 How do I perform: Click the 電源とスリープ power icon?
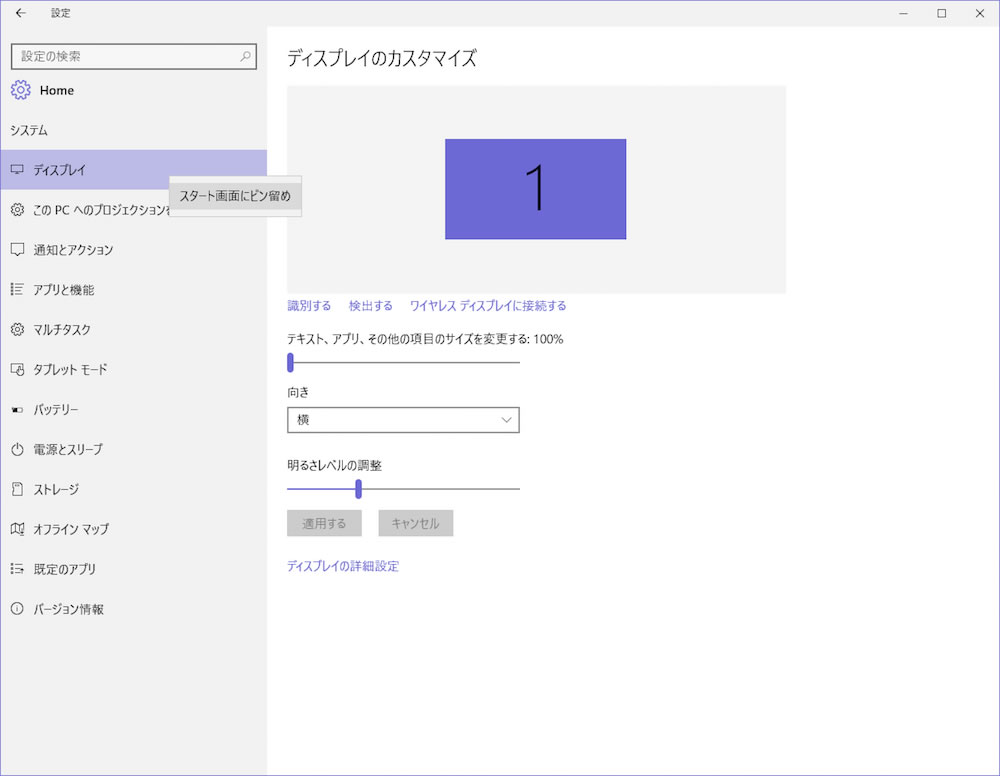(17, 449)
